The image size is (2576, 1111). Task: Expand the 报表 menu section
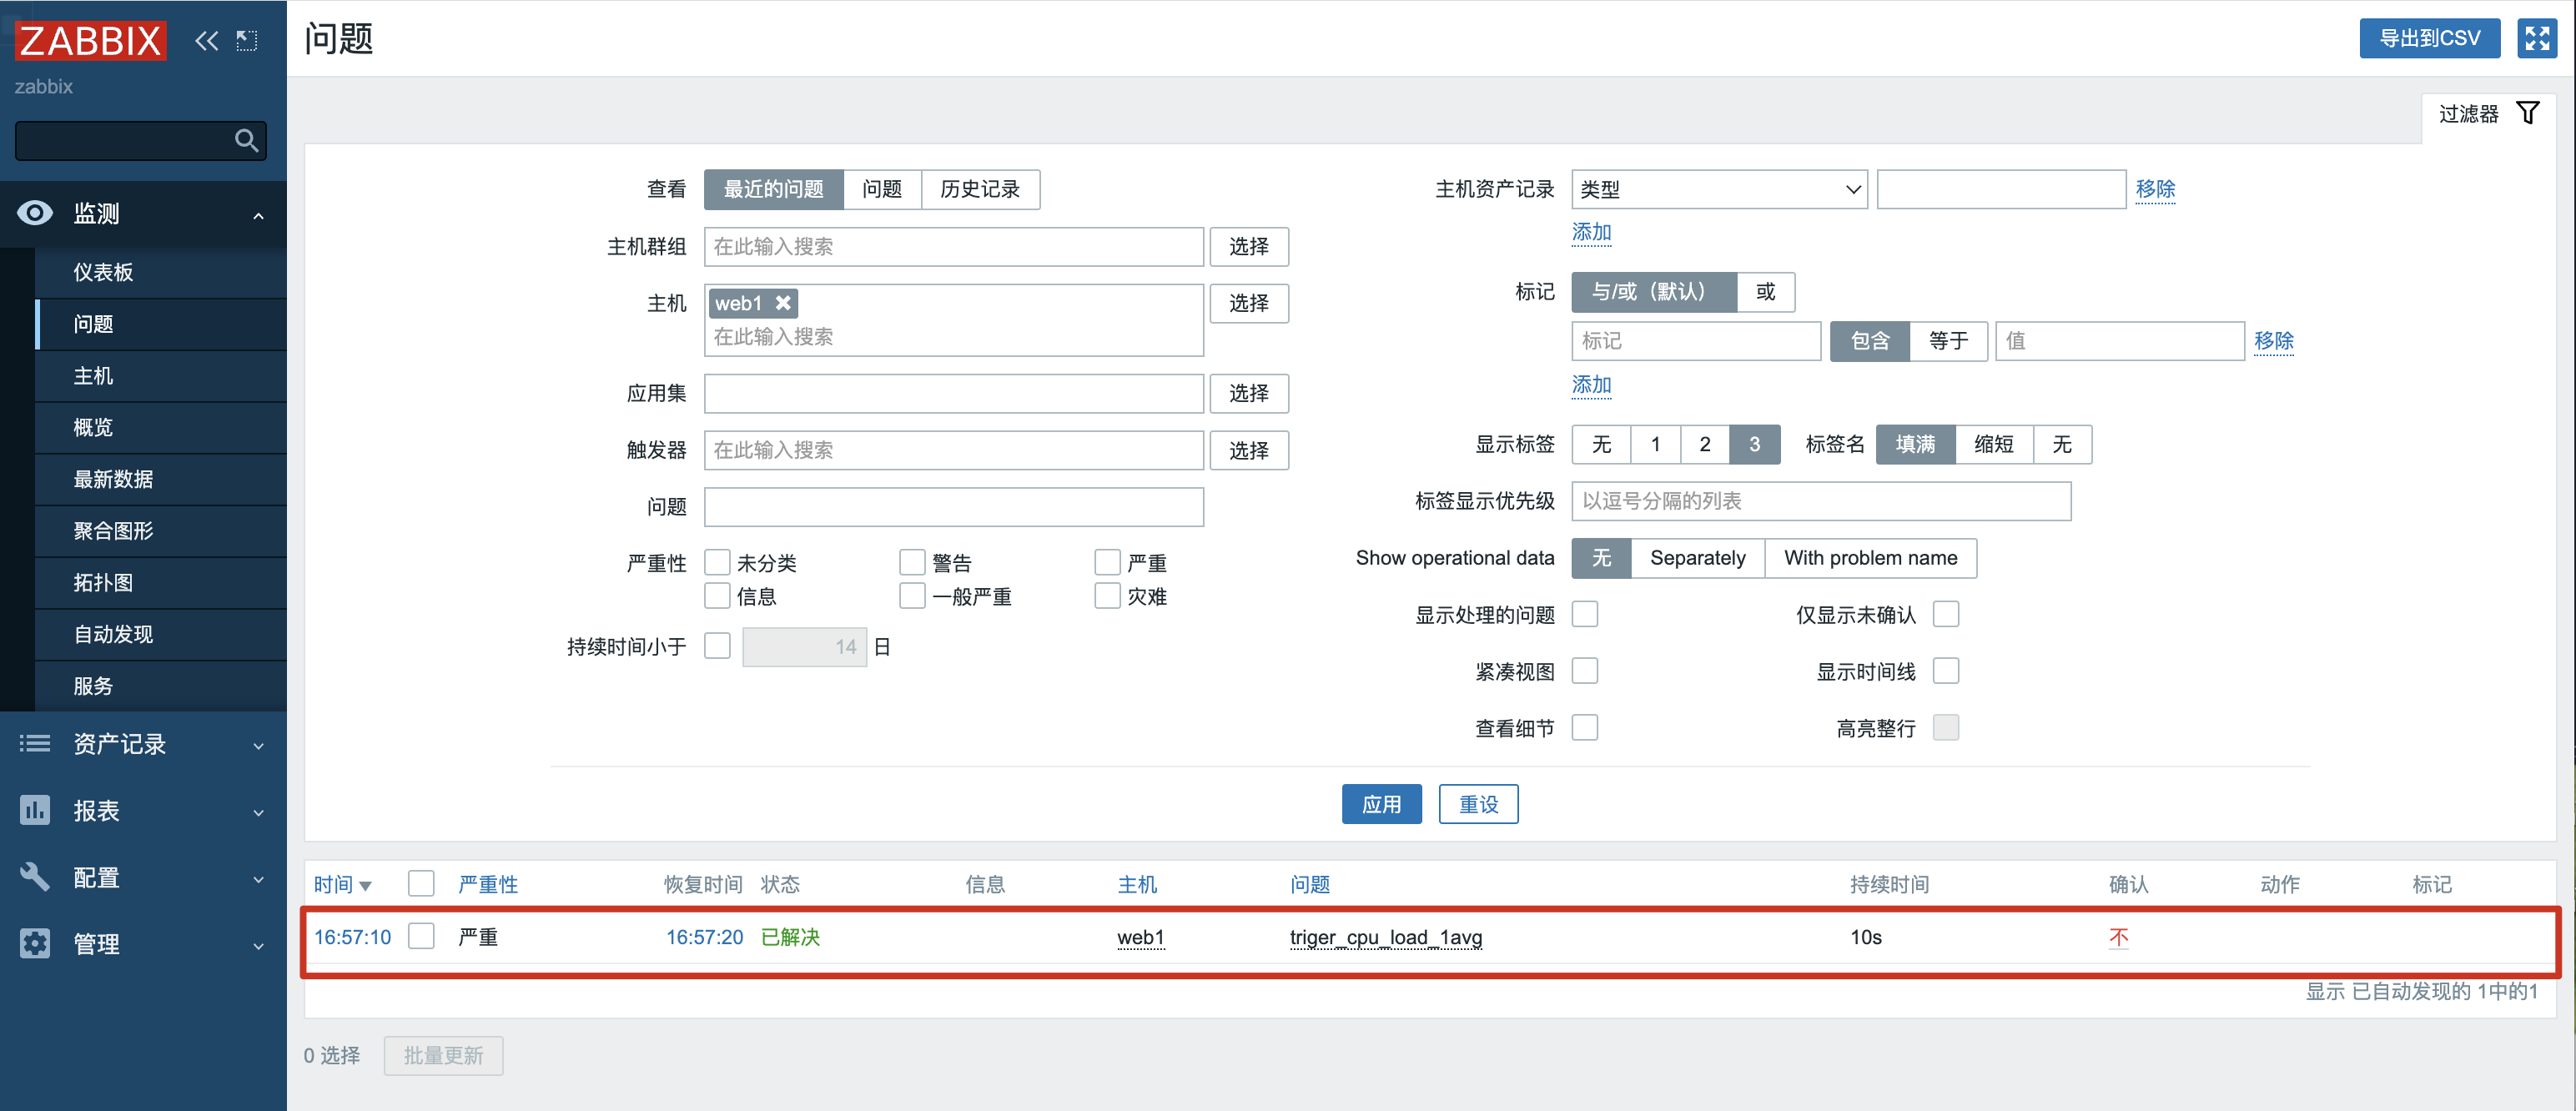point(258,812)
